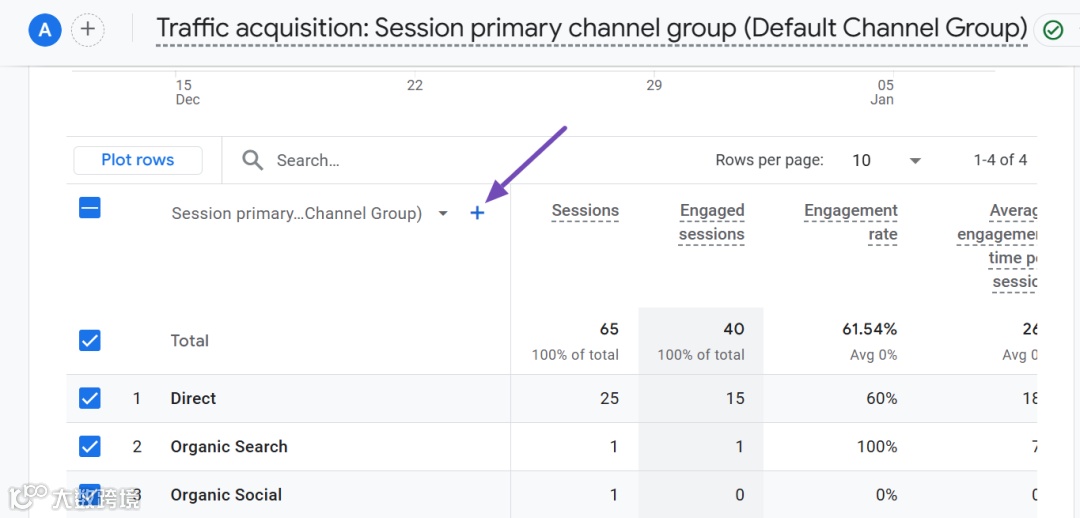This screenshot has width=1080, height=518.
Task: Click the add comparison plus circle
Action: (x=88, y=30)
